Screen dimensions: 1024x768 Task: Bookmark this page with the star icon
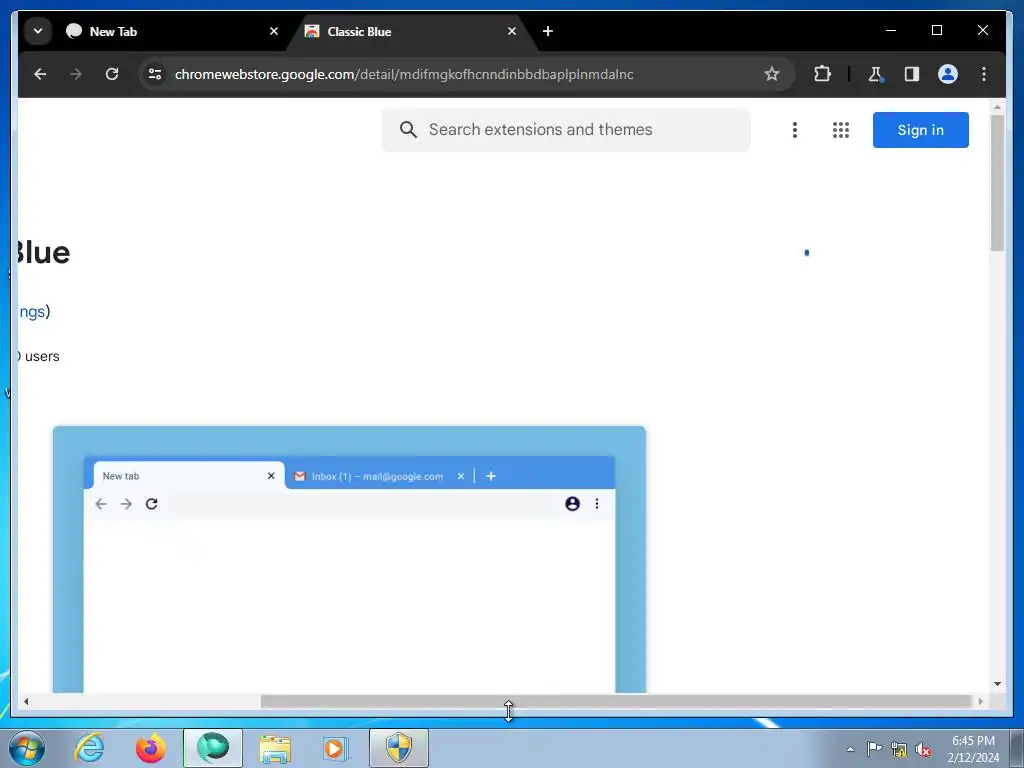[772, 74]
